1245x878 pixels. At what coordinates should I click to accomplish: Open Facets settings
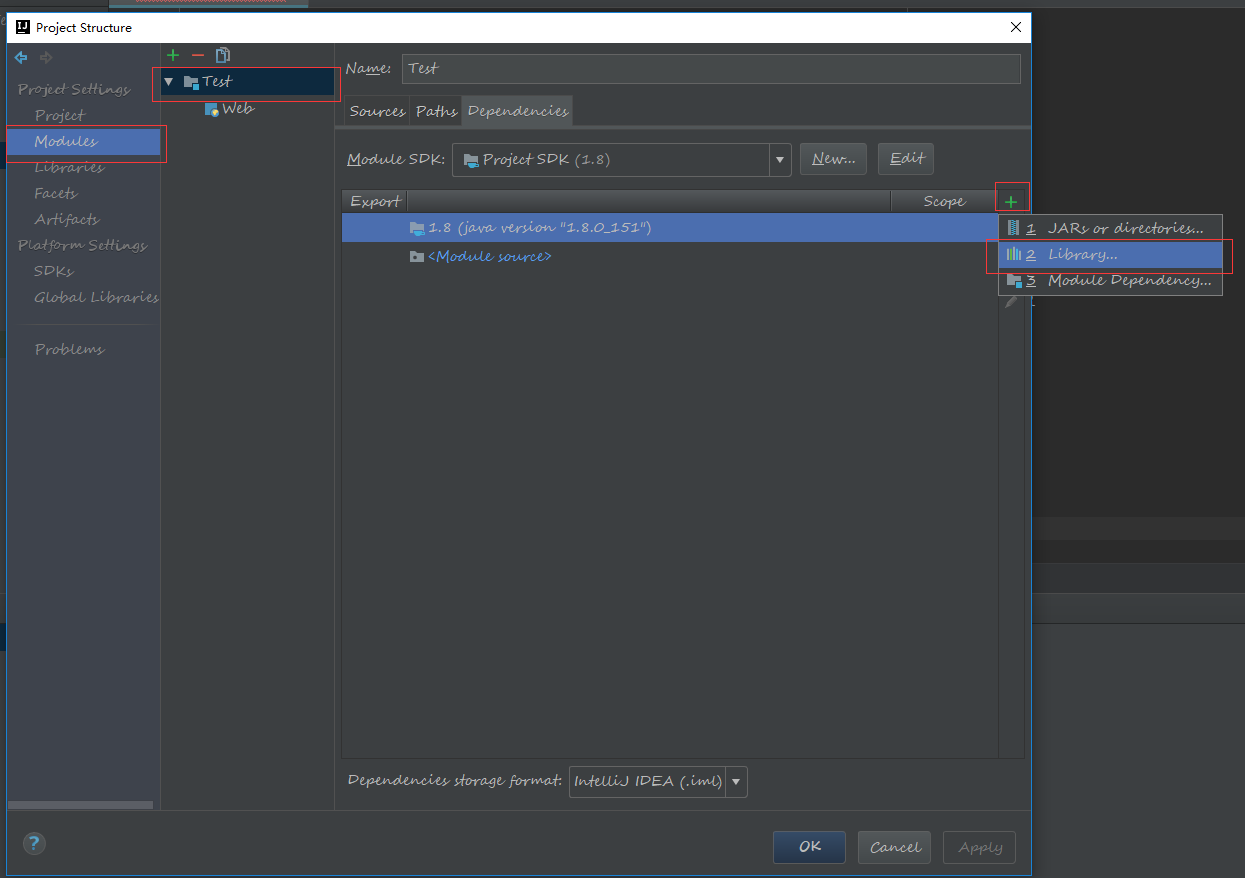click(55, 193)
